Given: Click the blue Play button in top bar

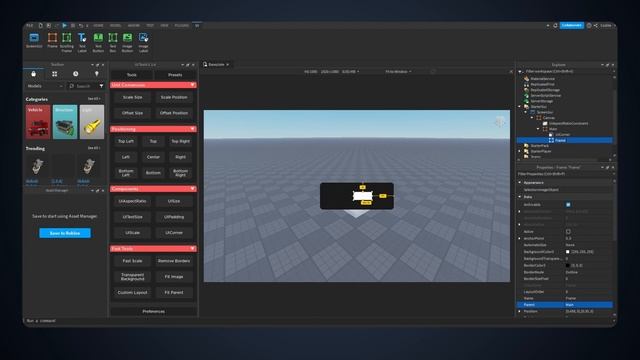Looking at the screenshot, I should (64, 25).
